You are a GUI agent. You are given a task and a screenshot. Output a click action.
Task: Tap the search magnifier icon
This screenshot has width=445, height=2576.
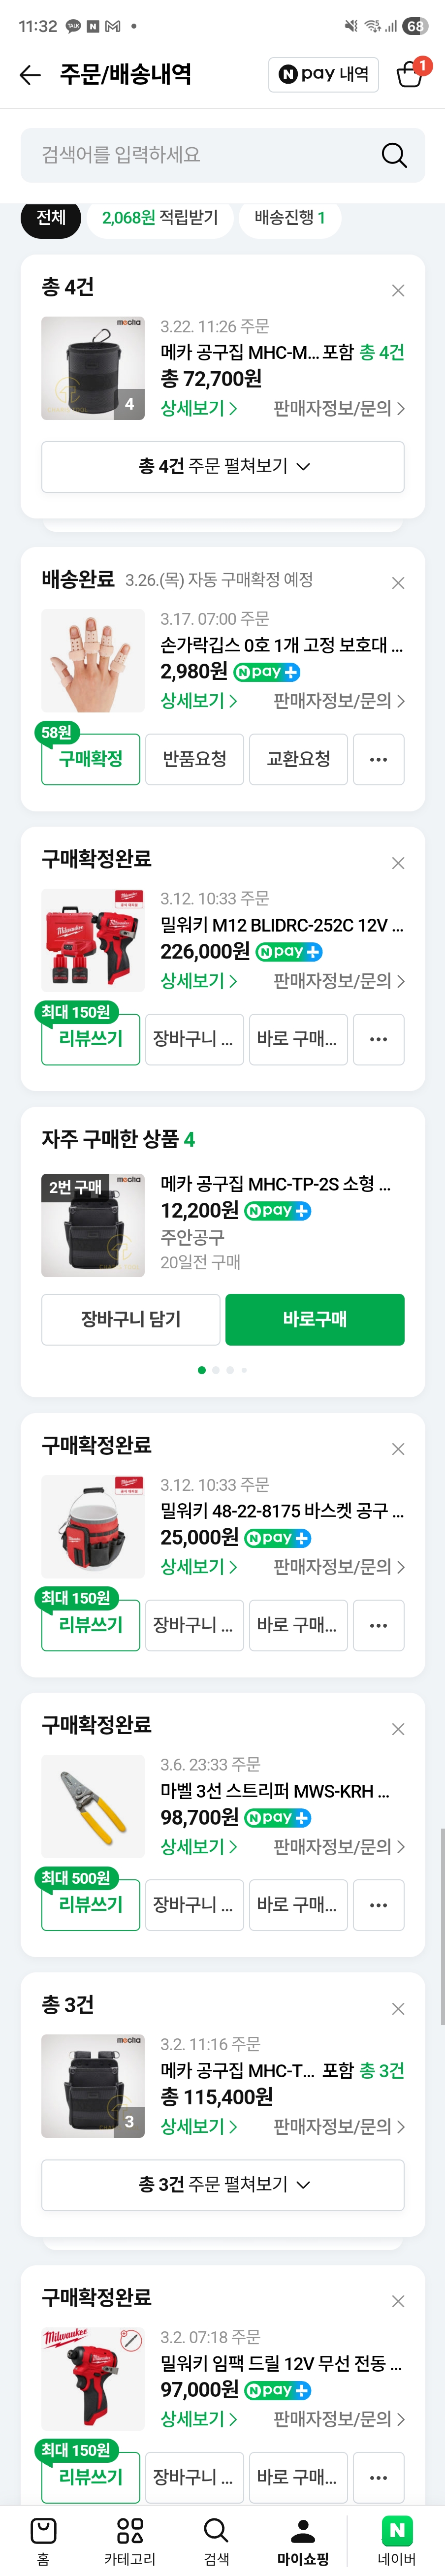(x=394, y=155)
